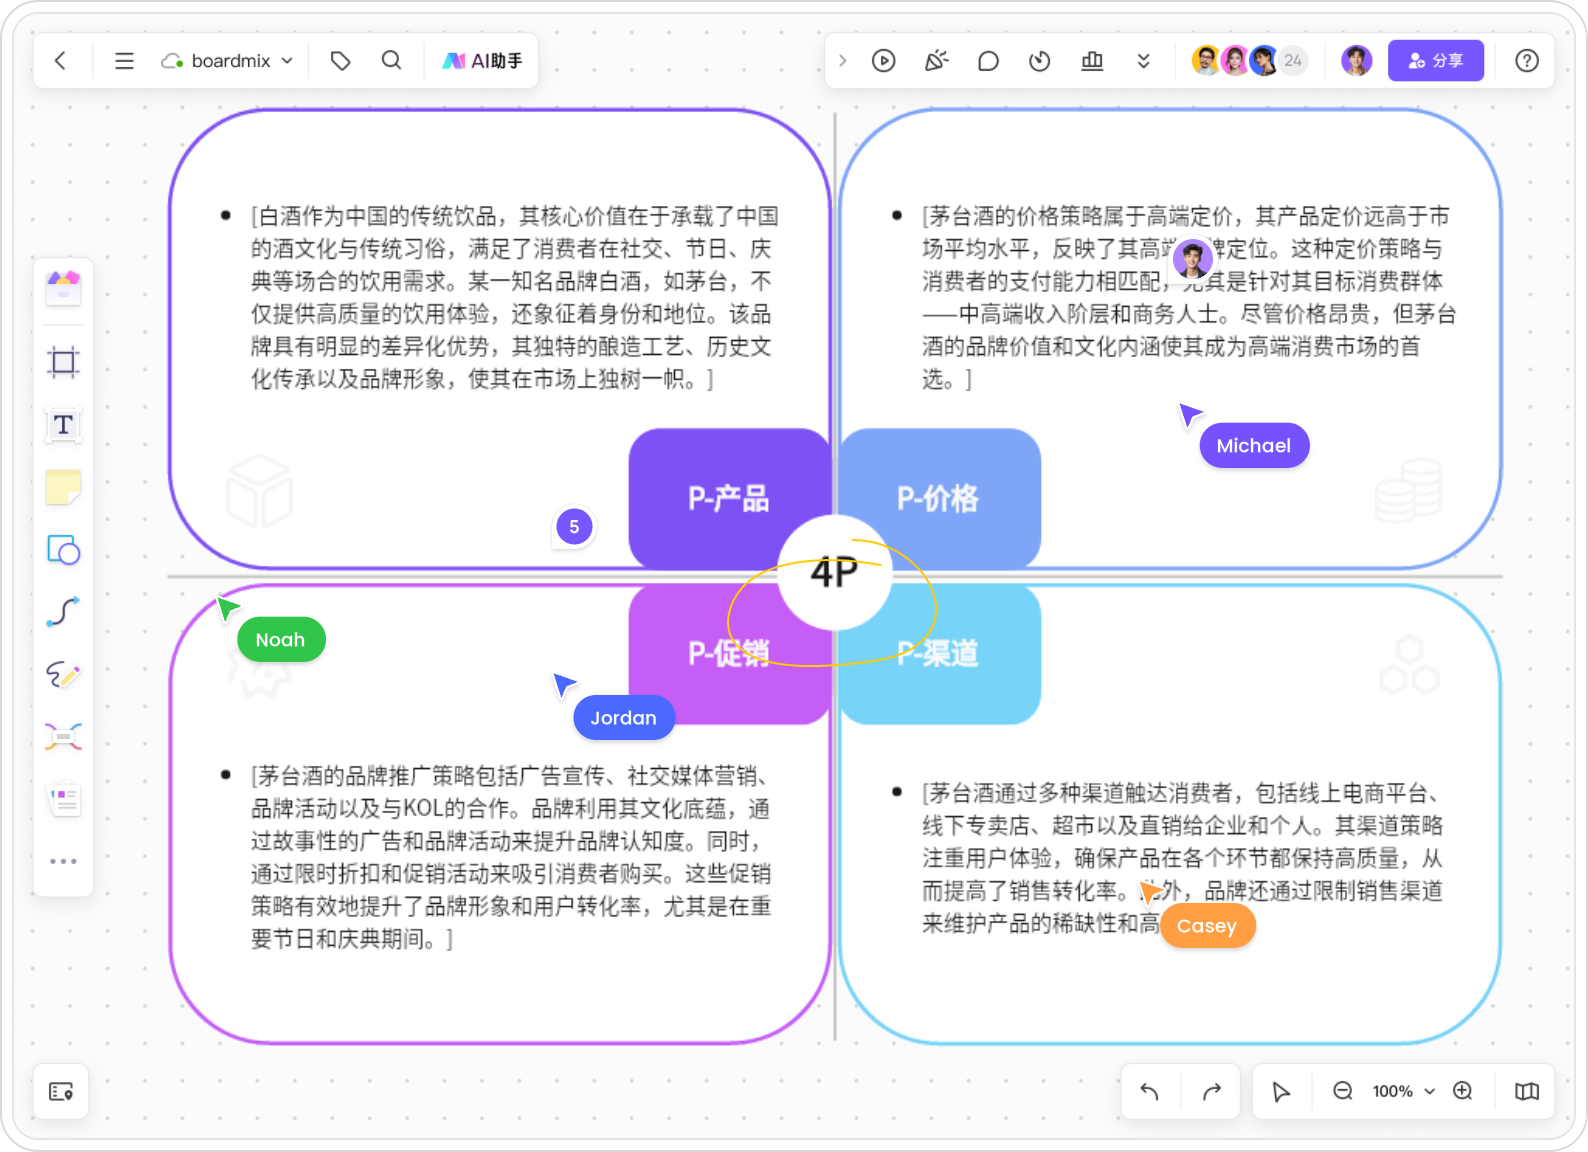Image resolution: width=1588 pixels, height=1152 pixels.
Task: Collapse the top-right toolbar chevron
Action: tap(843, 61)
